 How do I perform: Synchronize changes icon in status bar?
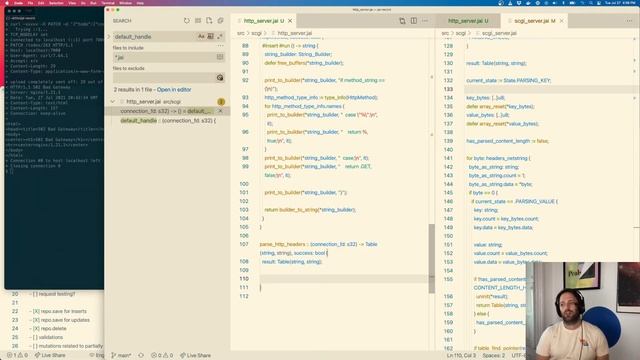(x=141, y=356)
